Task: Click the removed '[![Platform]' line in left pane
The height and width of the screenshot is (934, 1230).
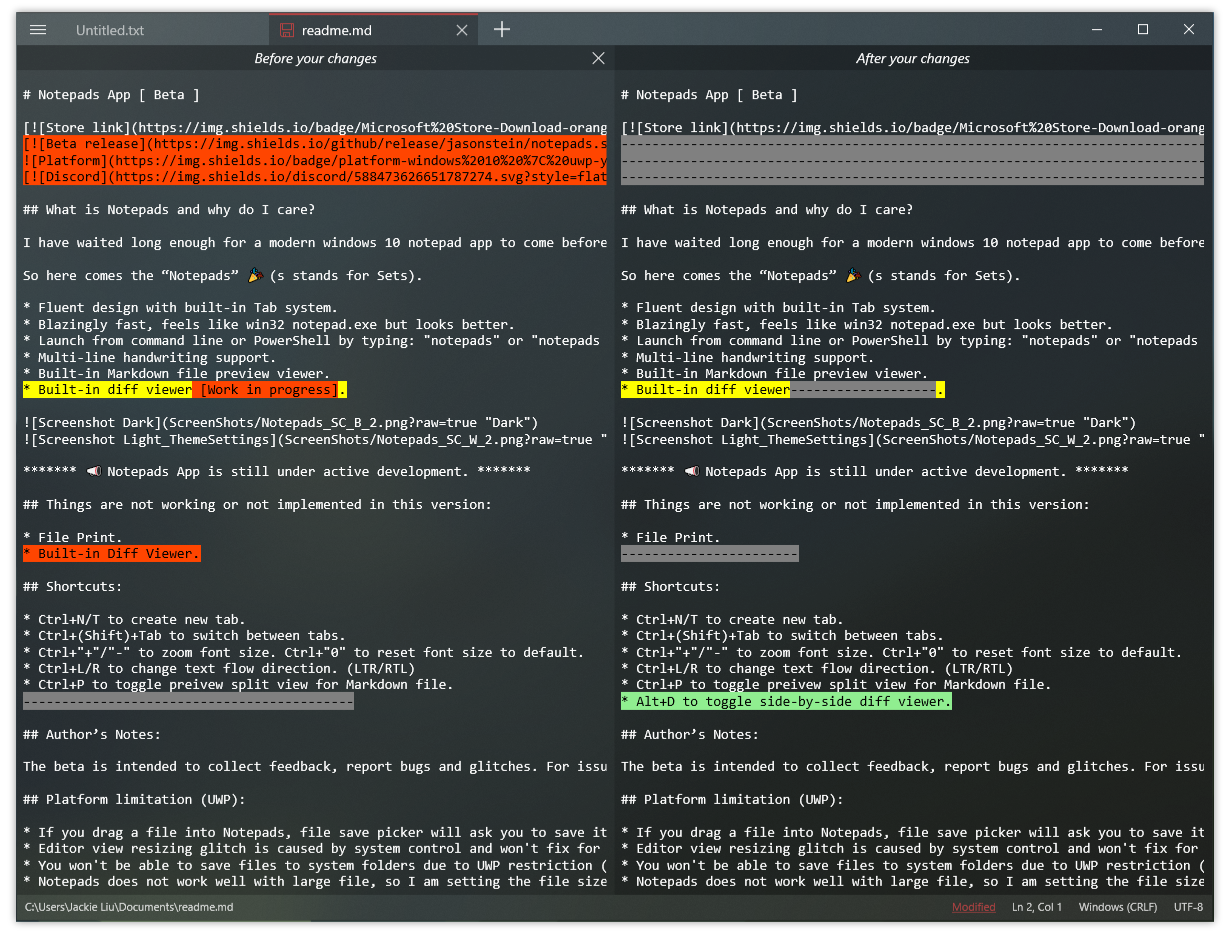Action: click(x=315, y=161)
